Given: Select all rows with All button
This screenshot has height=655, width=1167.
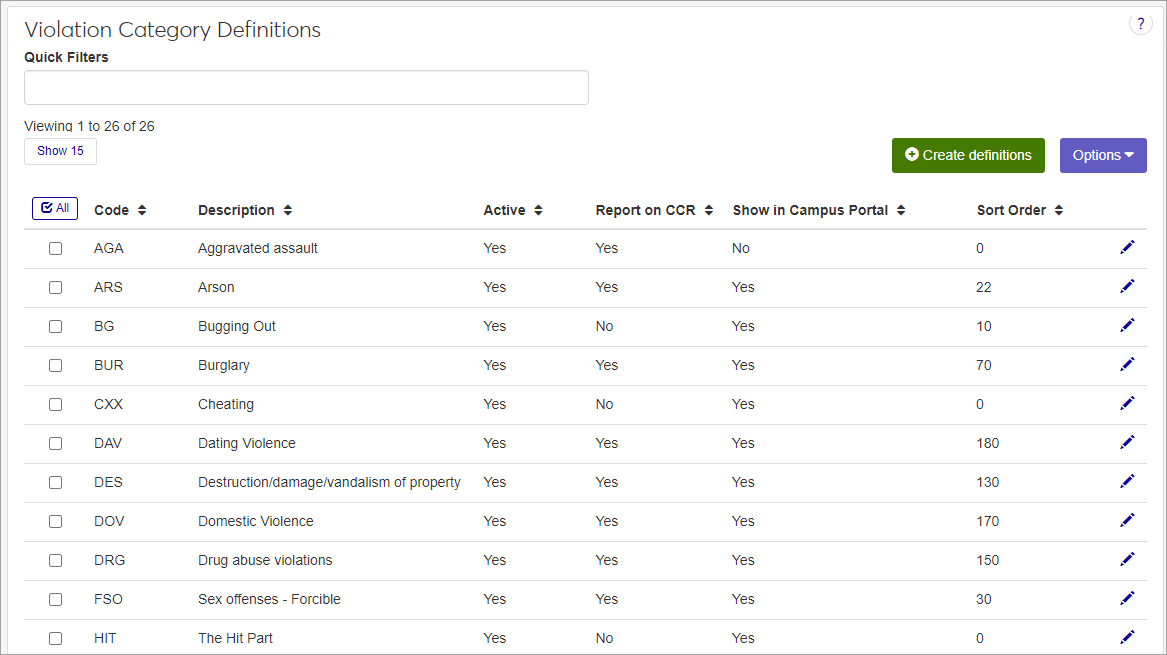Looking at the screenshot, I should click(55, 208).
